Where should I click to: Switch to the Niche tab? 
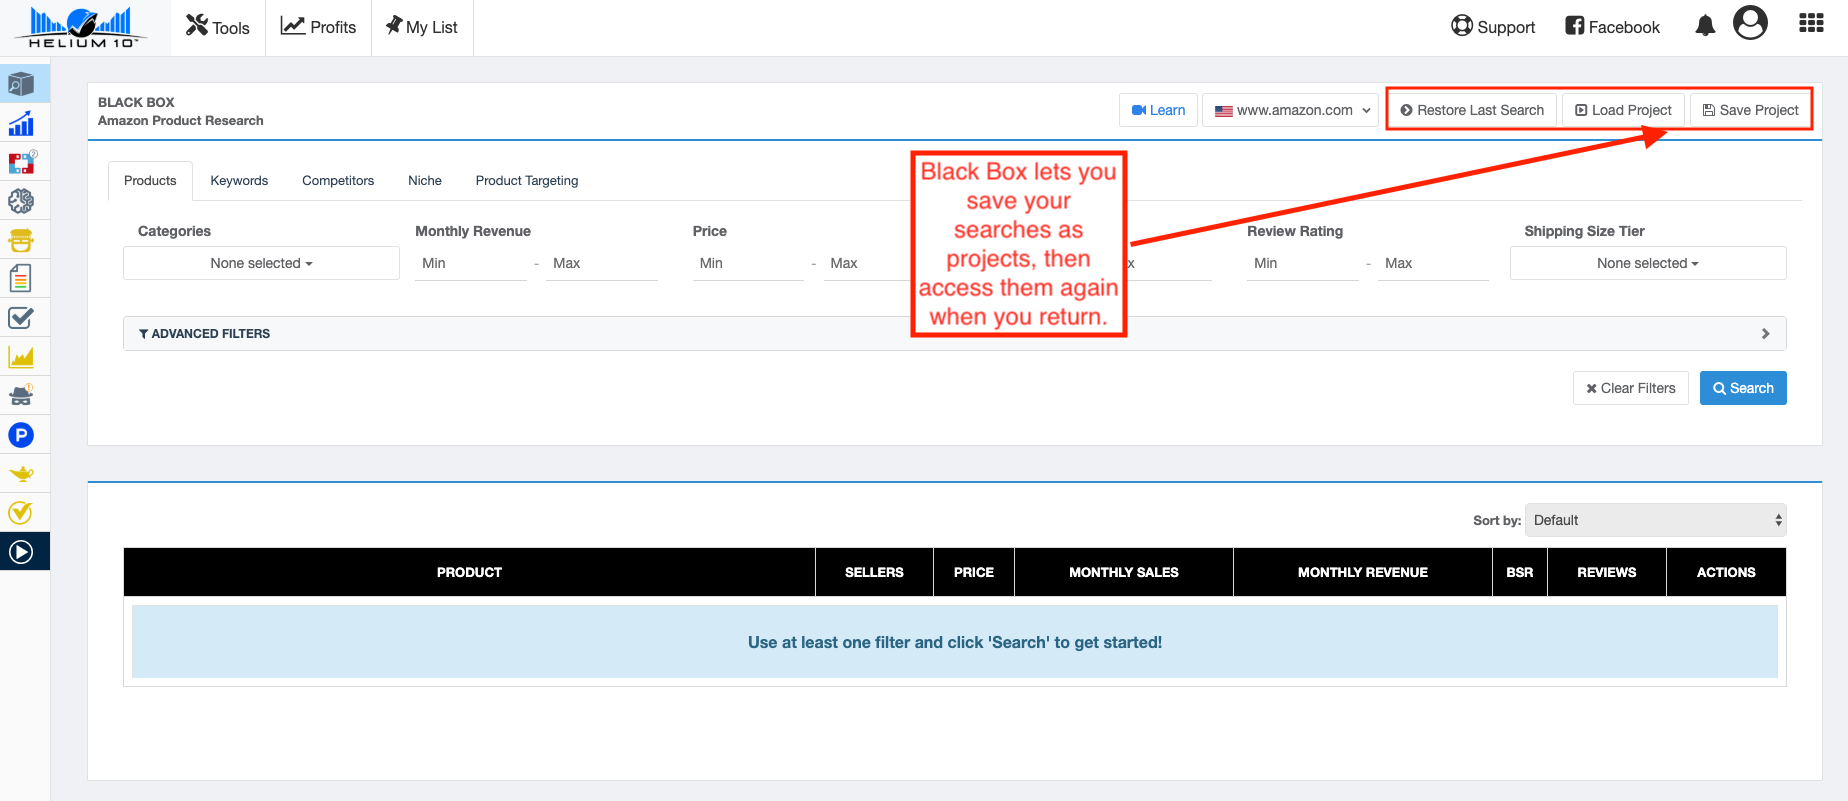[x=425, y=181]
